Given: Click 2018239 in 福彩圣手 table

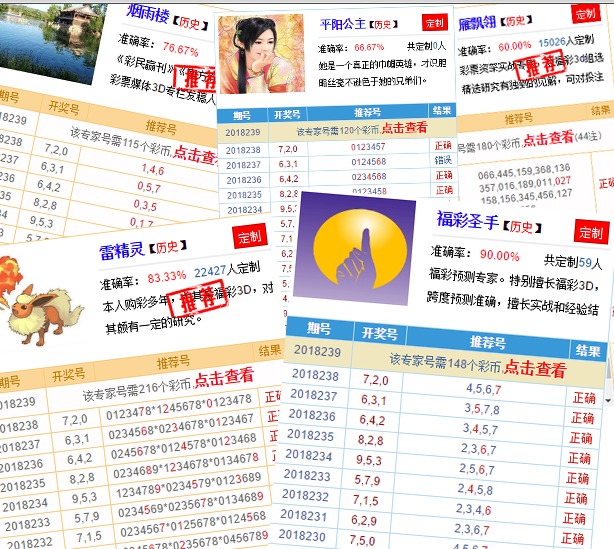Looking at the screenshot, I should pos(317,350).
